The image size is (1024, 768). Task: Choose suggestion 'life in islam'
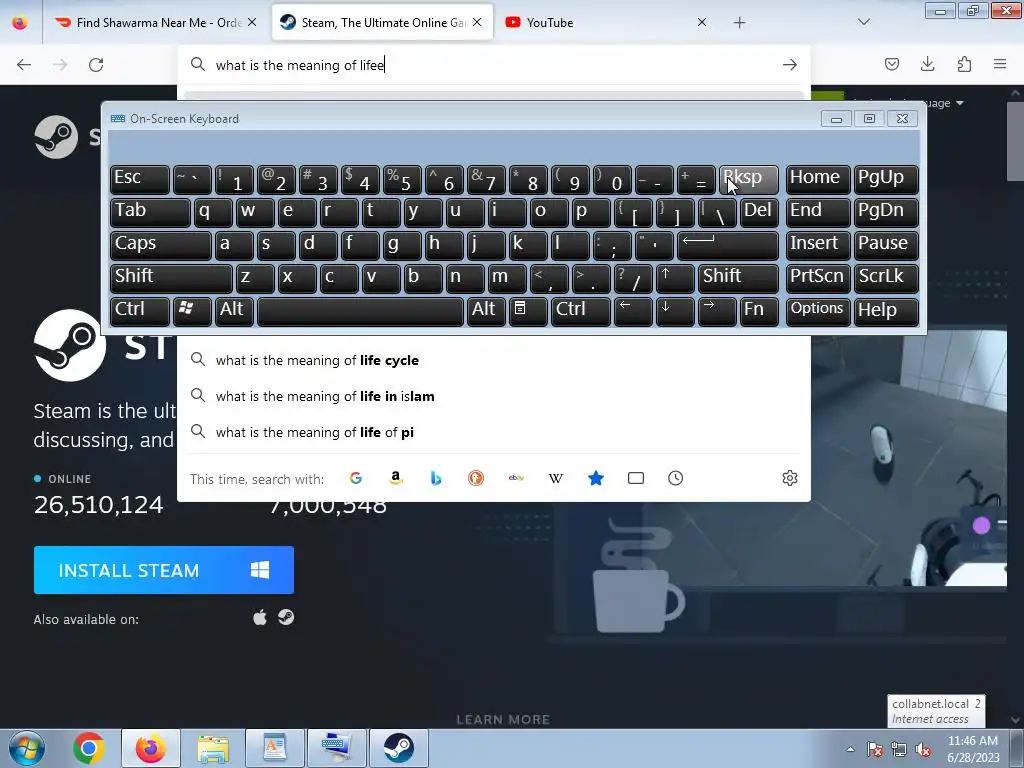(x=494, y=396)
